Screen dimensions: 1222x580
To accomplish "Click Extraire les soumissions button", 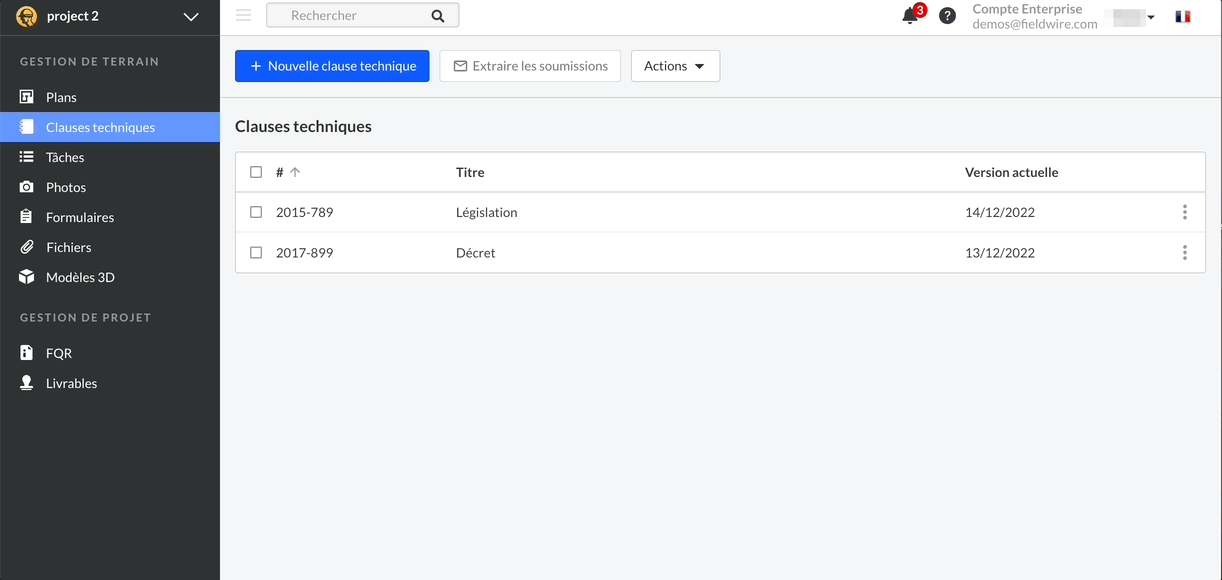I will tap(530, 66).
